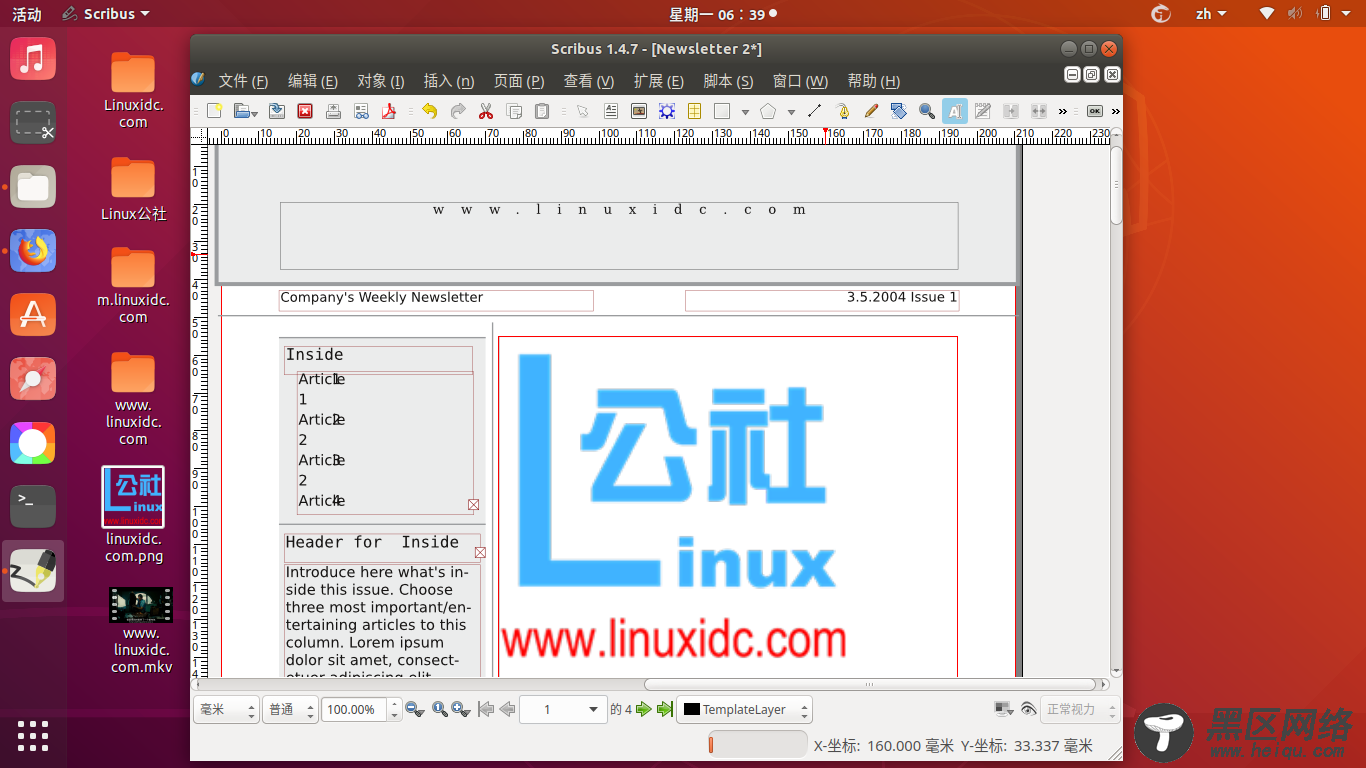The height and width of the screenshot is (768, 1366).
Task: Click the horizontal scrollbar below the canvas
Action: 870,685
